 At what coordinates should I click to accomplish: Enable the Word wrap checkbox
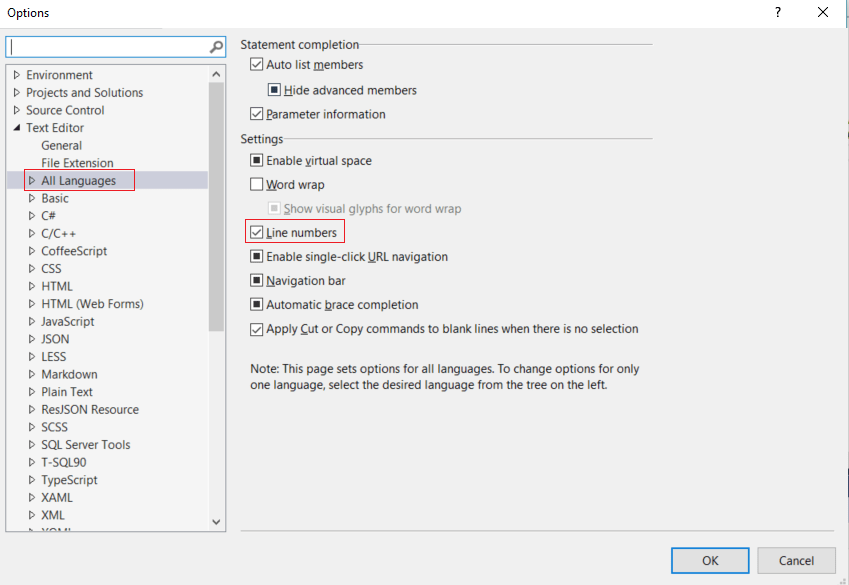(x=257, y=185)
